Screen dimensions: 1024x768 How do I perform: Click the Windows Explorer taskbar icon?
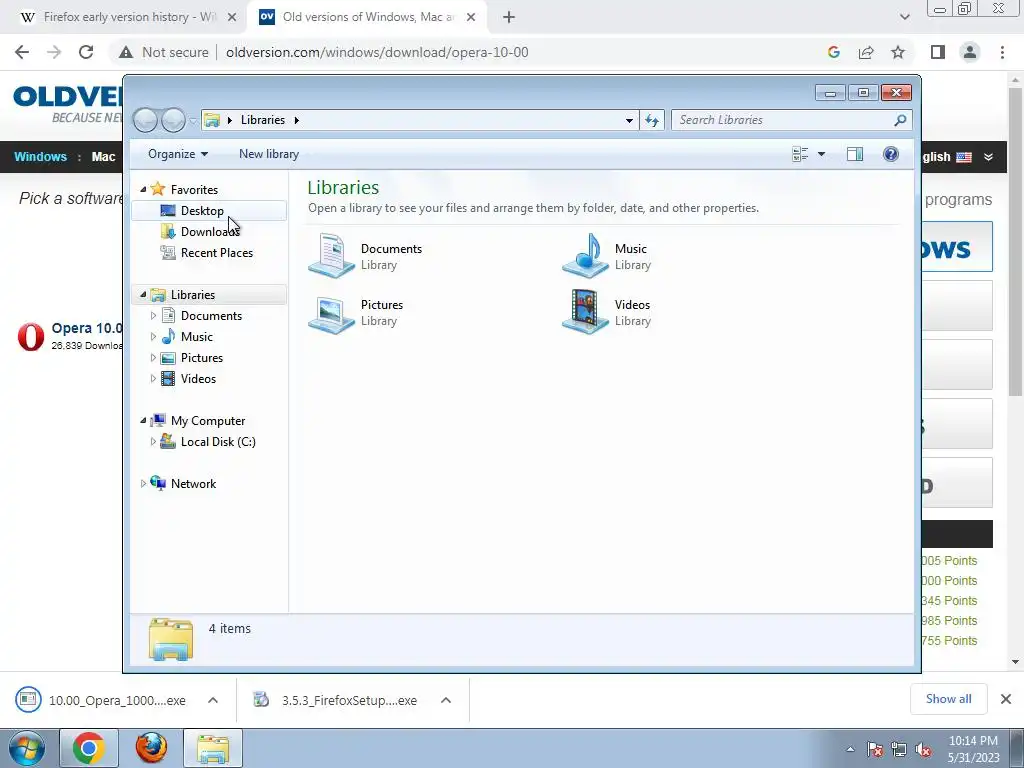tap(213, 748)
